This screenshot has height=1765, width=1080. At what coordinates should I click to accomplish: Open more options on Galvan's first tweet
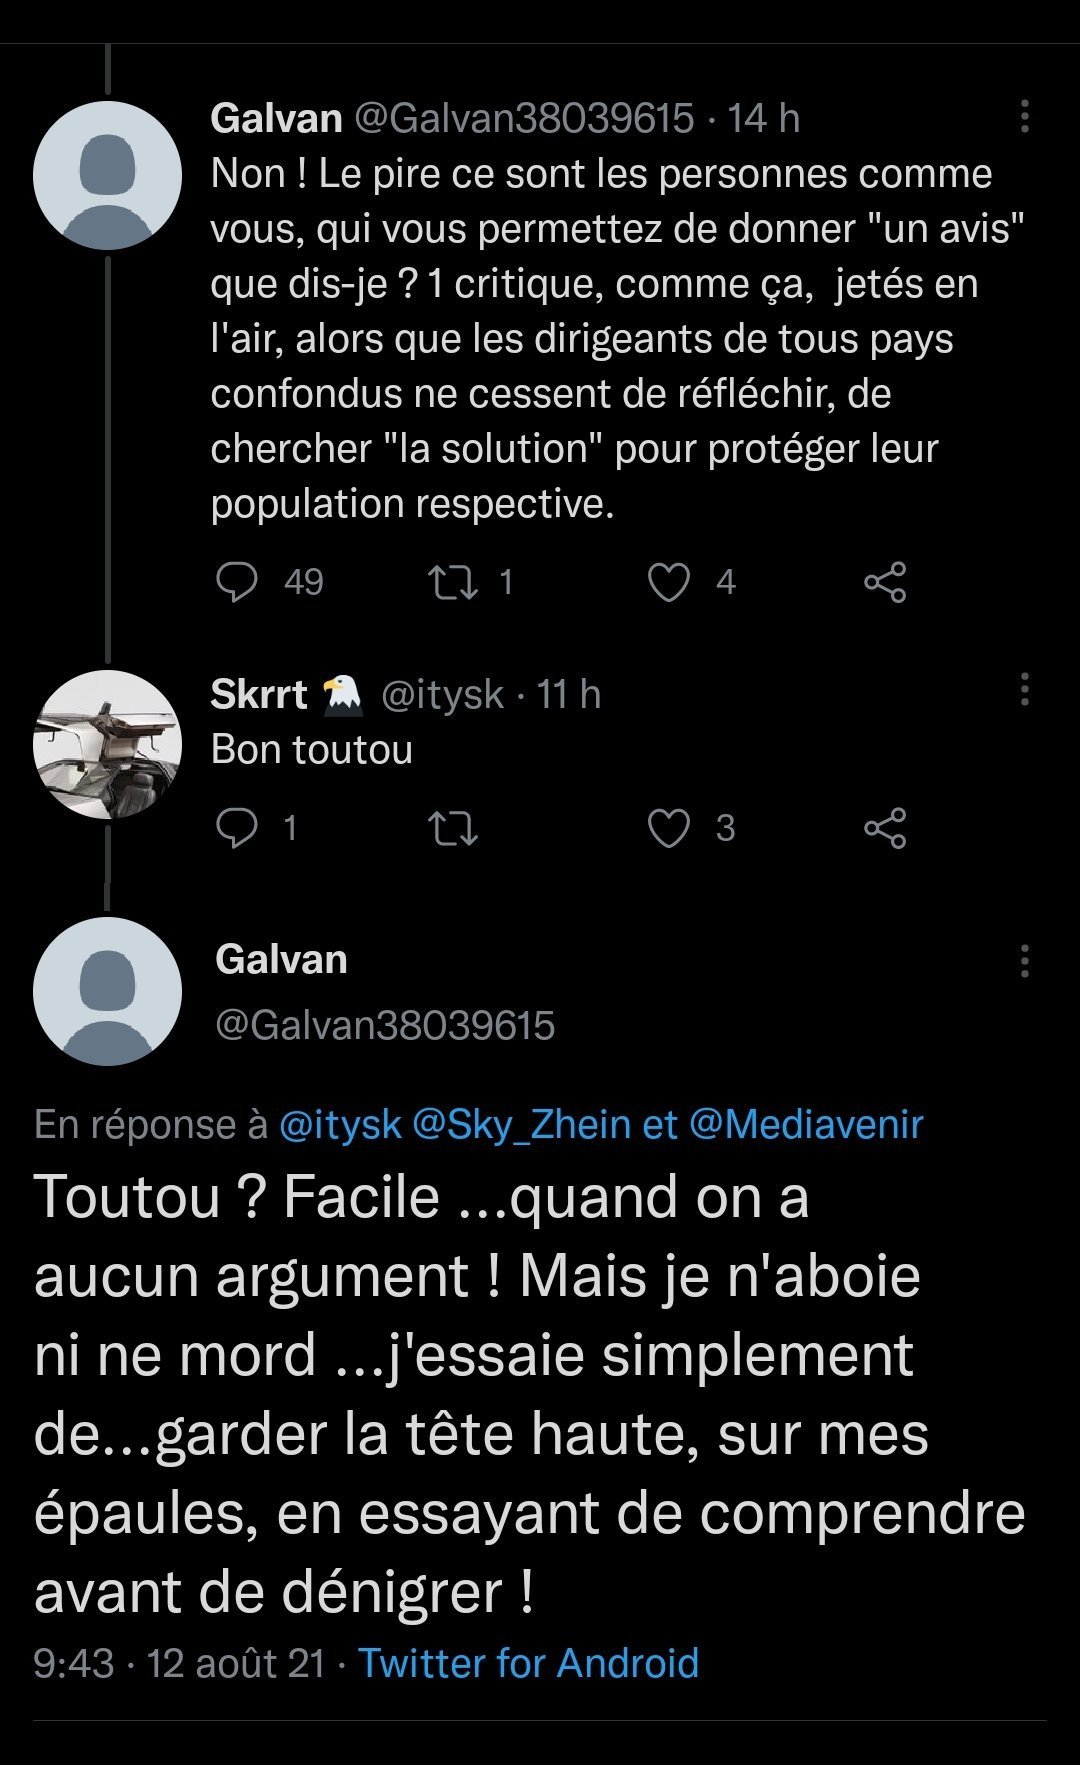coord(1024,117)
